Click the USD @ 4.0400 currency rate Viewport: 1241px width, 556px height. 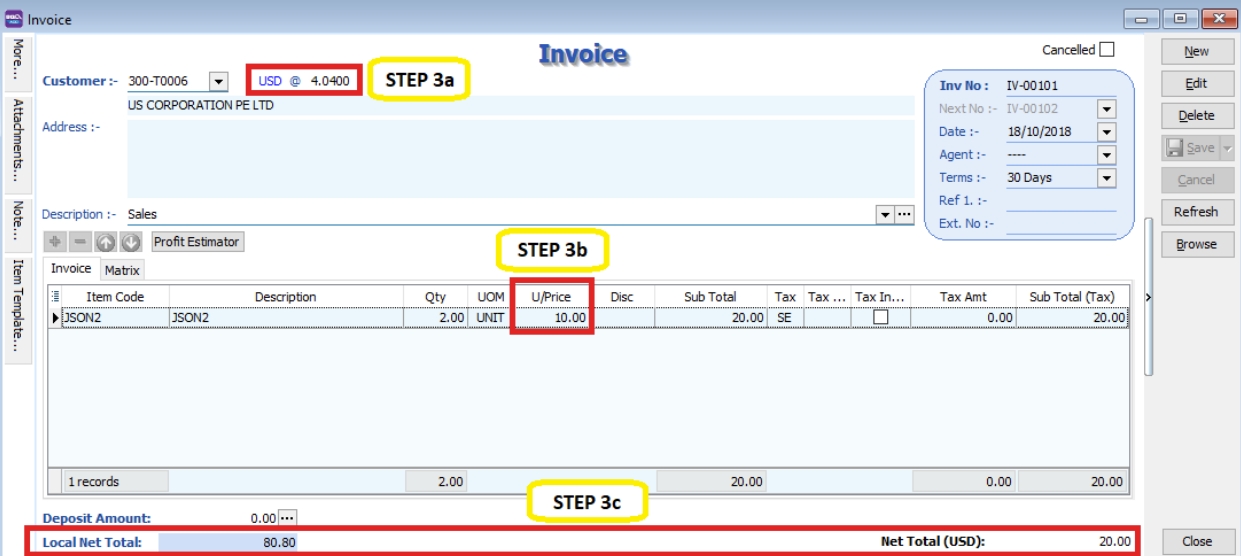(304, 81)
